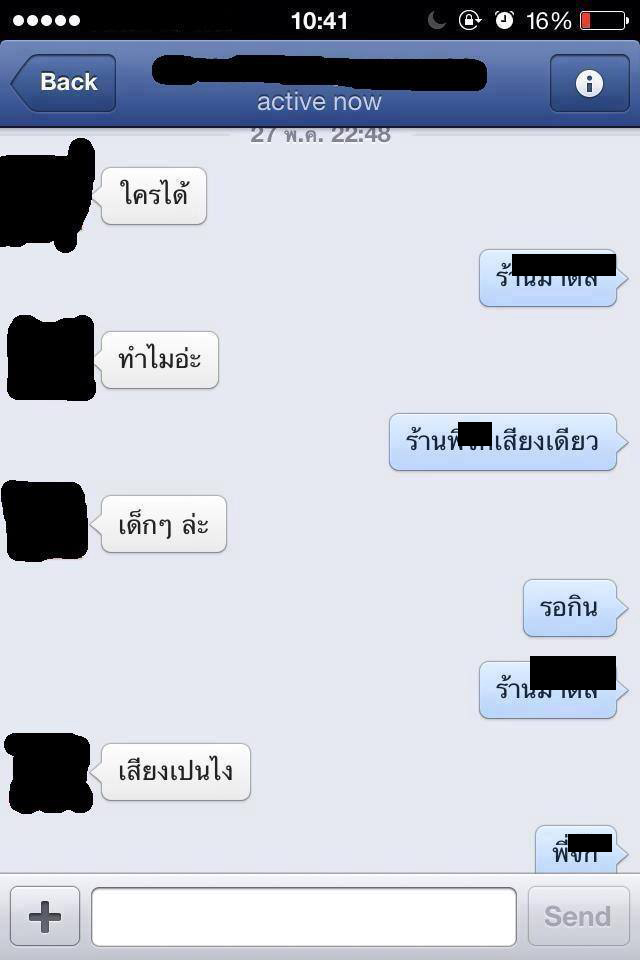Tap the battery icon in status bar

tap(604, 21)
